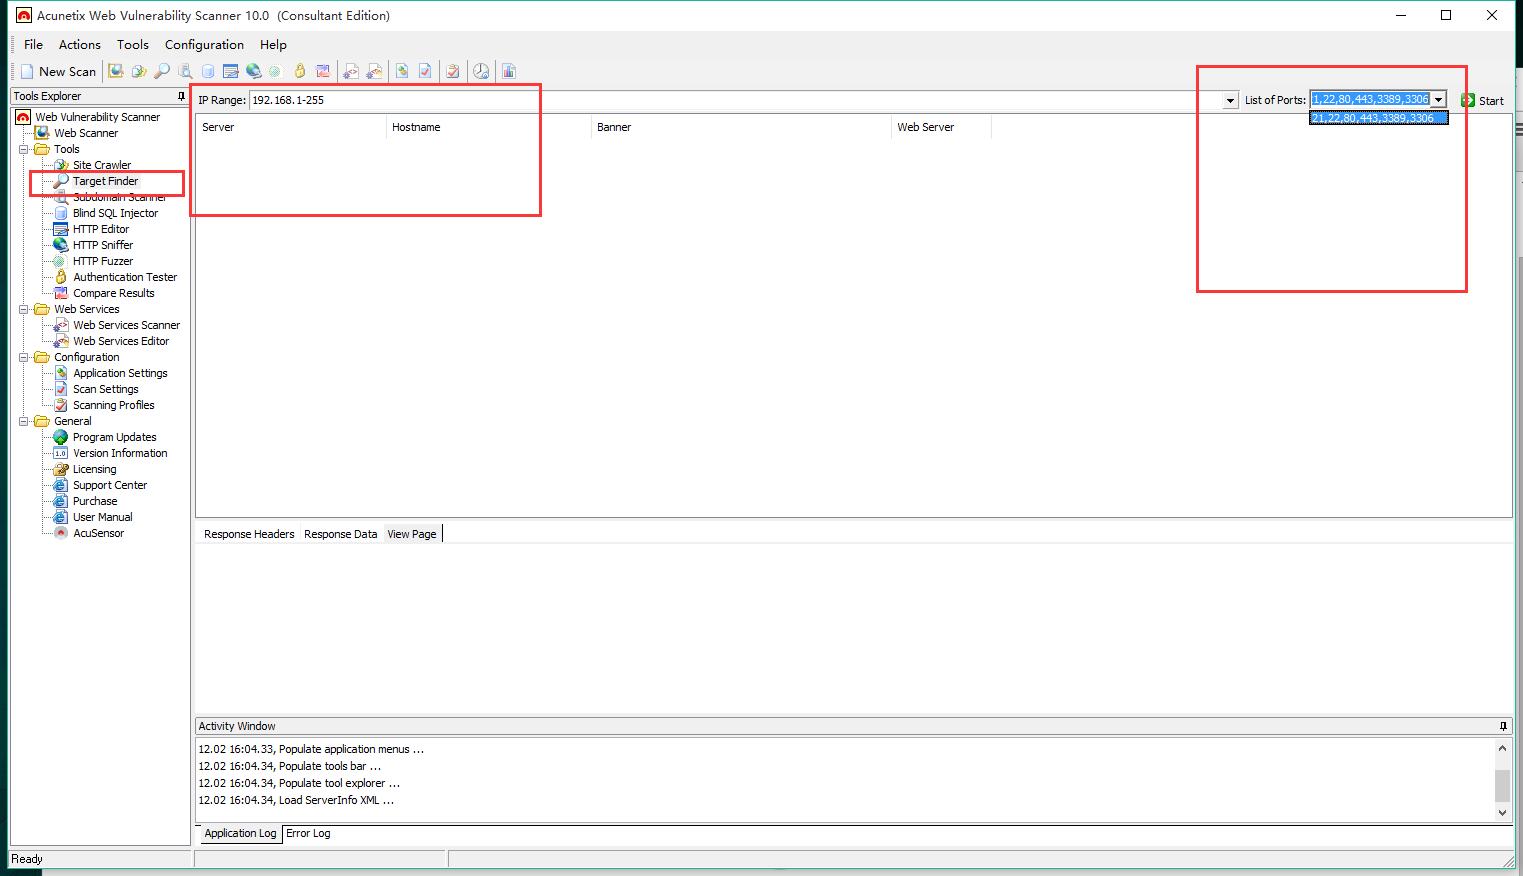Expand the IP Range dropdown arrow
The image size is (1523, 876).
[1230, 101]
